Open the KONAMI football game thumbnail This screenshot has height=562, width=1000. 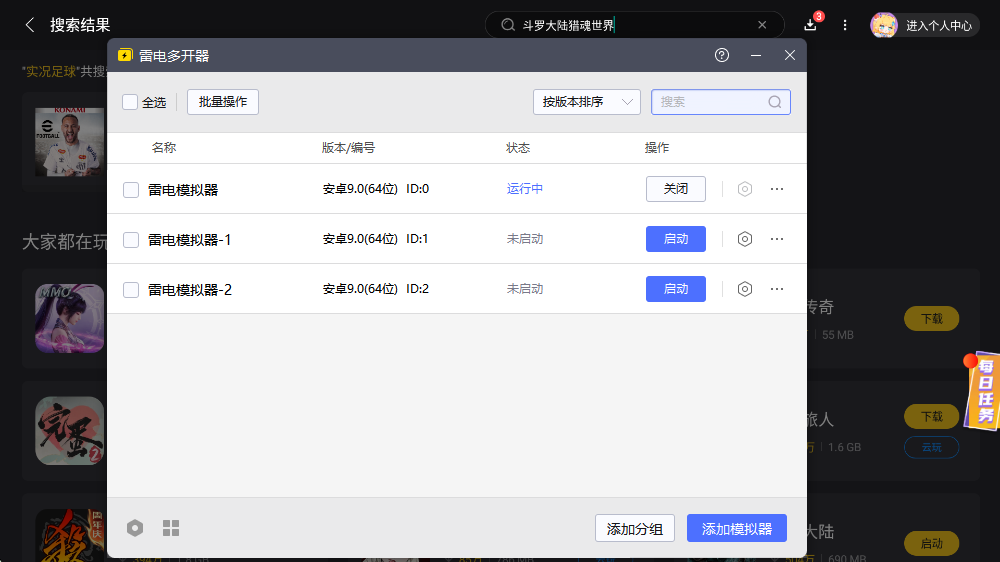(69, 142)
